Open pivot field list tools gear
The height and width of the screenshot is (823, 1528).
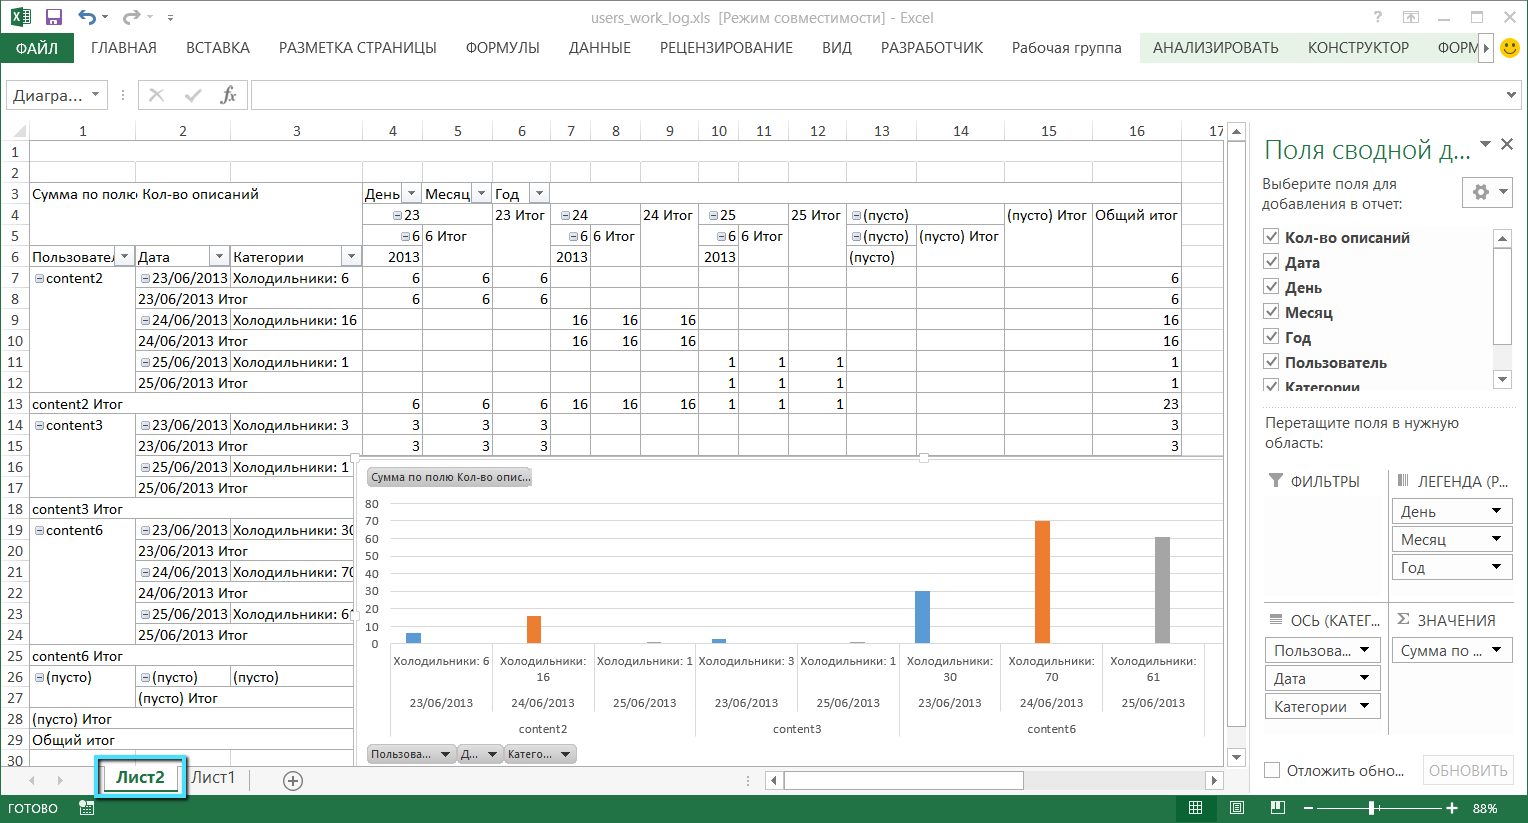(x=1489, y=192)
